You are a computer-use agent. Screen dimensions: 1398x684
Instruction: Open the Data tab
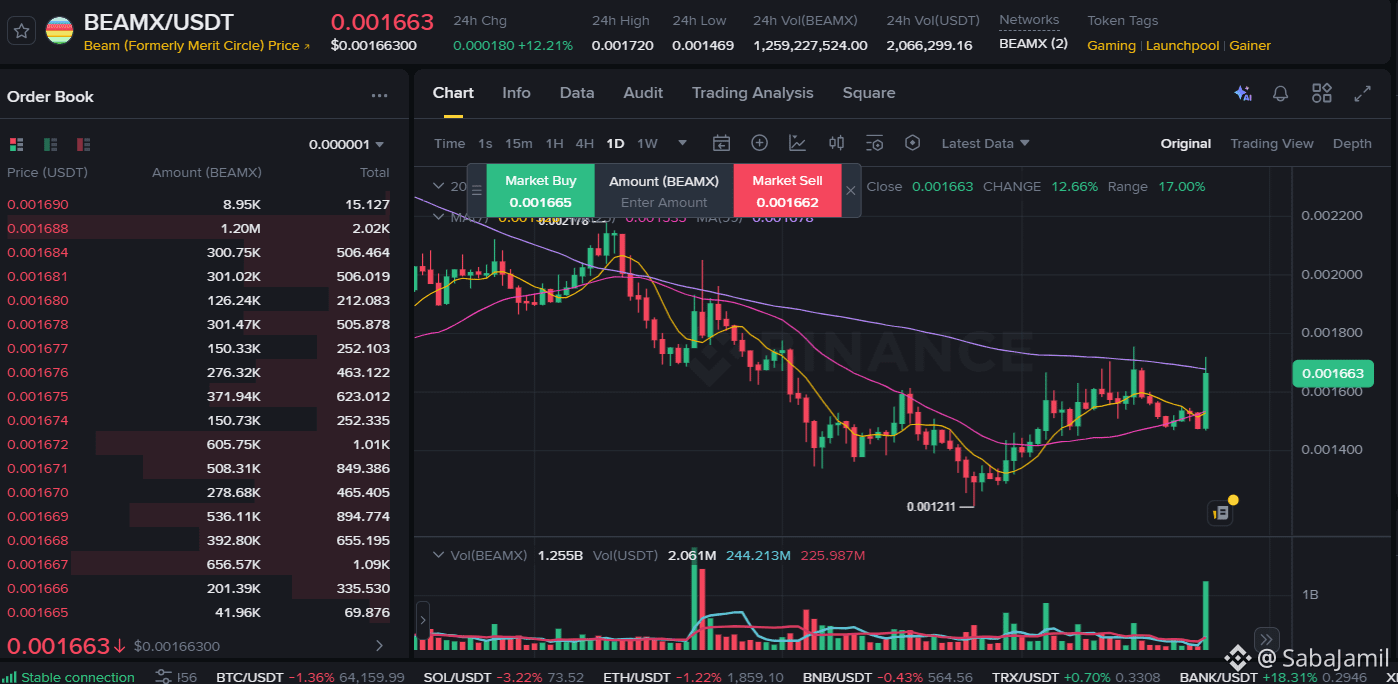[x=577, y=93]
